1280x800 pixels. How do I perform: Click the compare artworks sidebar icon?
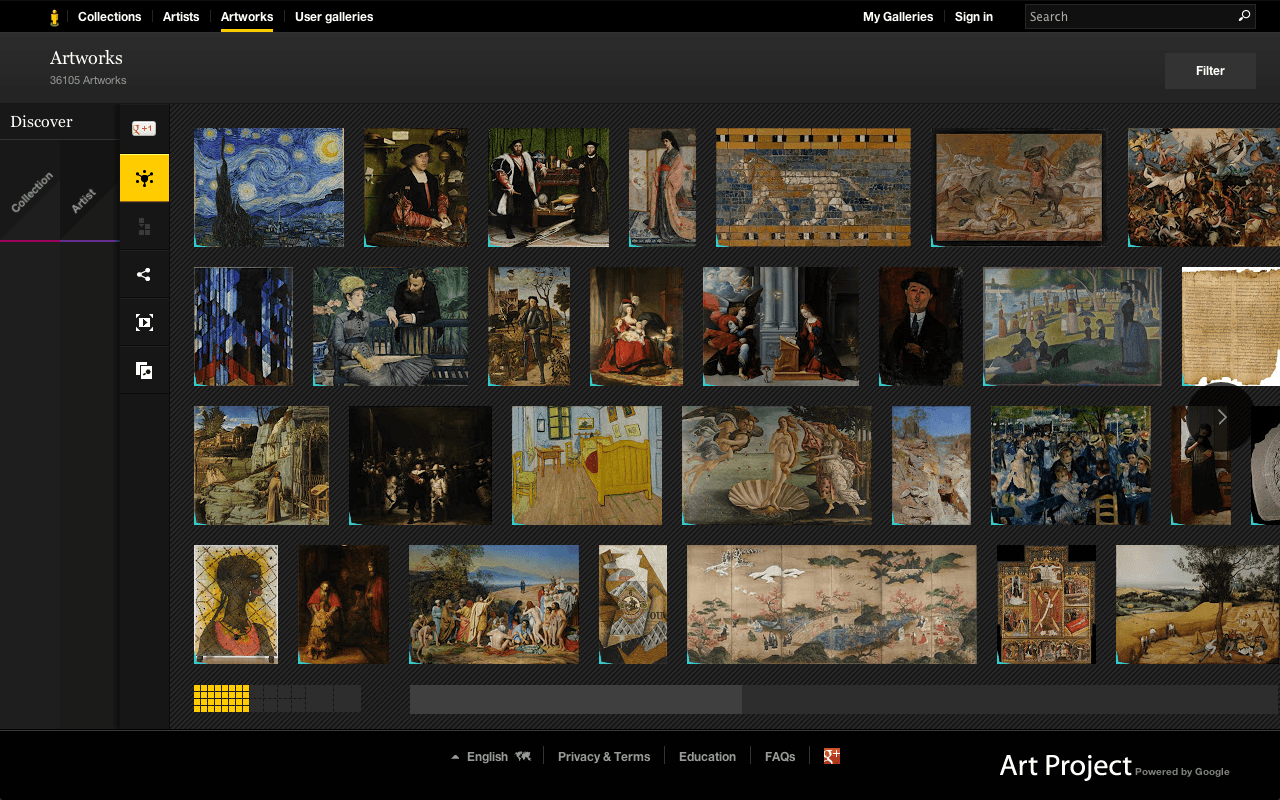(x=144, y=371)
